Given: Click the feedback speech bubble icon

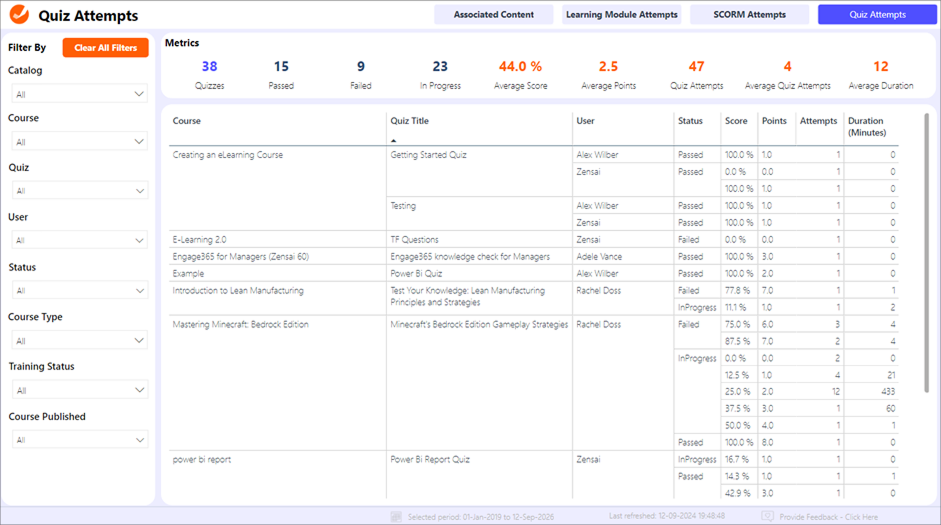Looking at the screenshot, I should pos(767,517).
